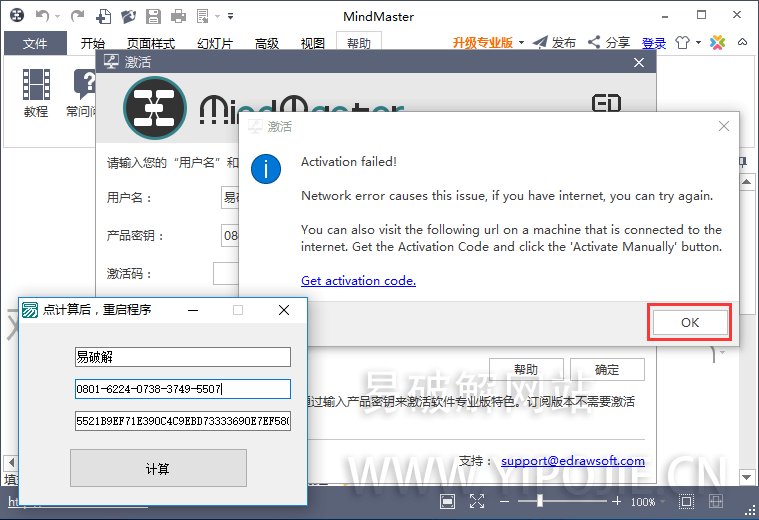
Task: Open the 文件 menu
Action: pyautogui.click(x=35, y=43)
